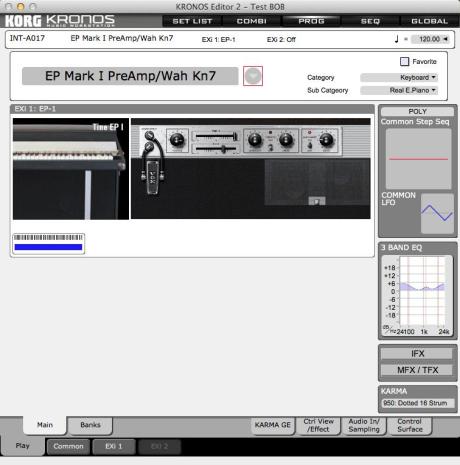Click the rightmost amp knob
The height and width of the screenshot is (465, 460).
(326, 140)
